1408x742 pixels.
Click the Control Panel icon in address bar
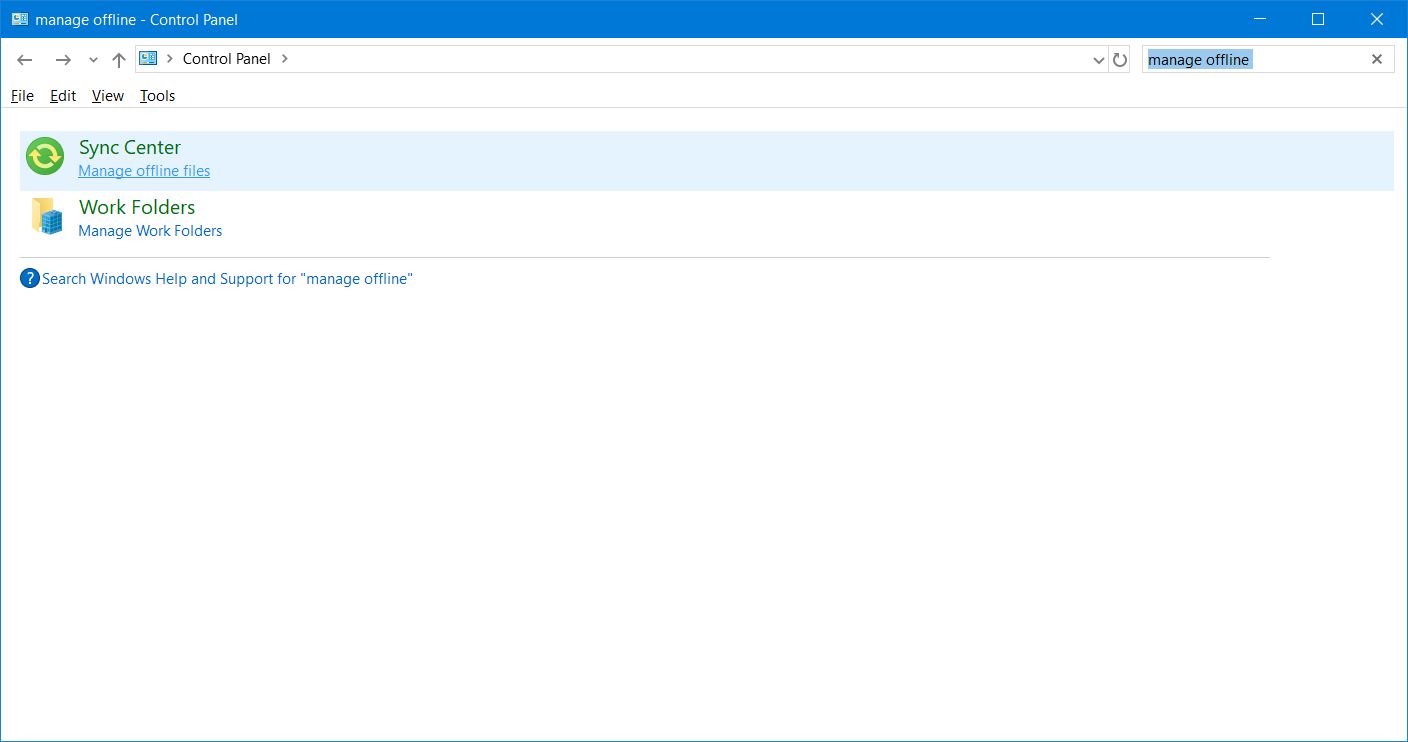click(x=149, y=59)
